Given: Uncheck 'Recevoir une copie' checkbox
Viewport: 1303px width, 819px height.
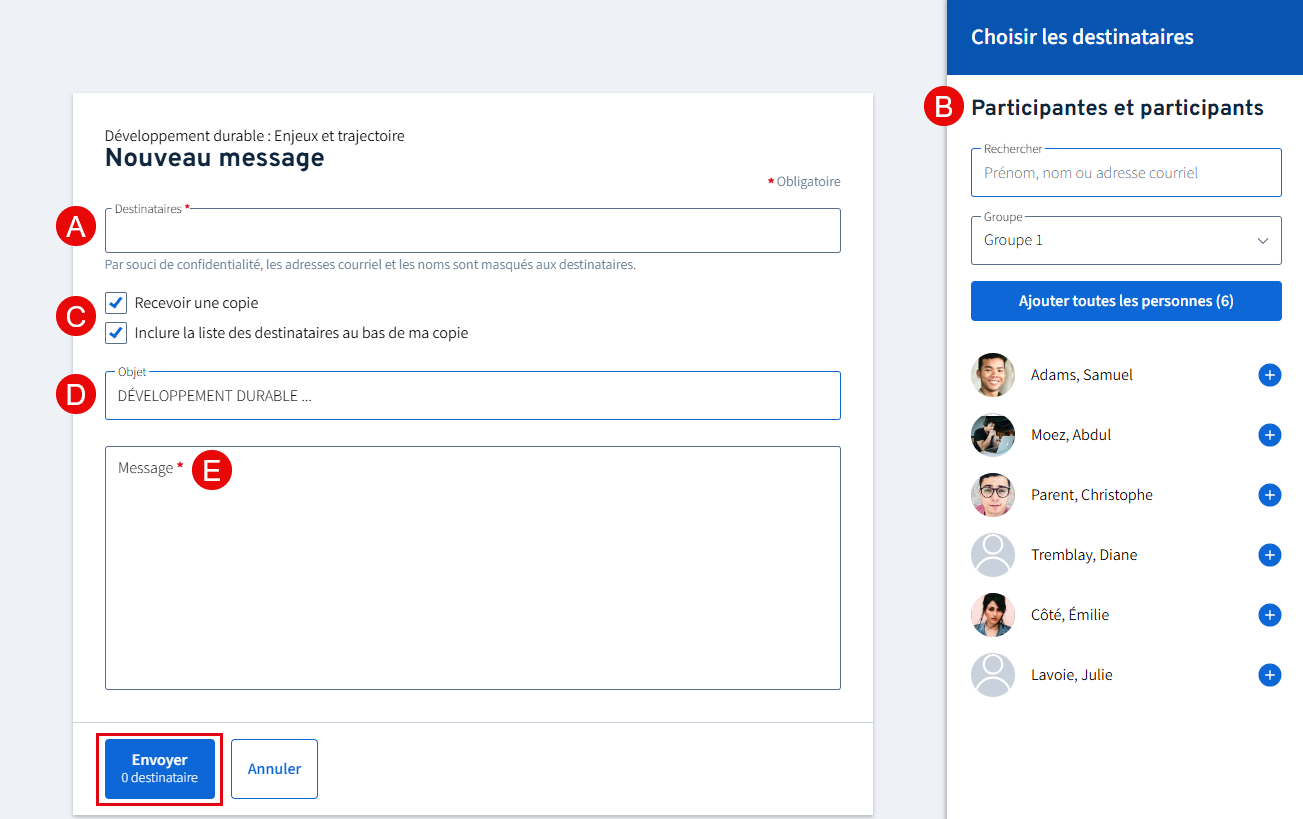Looking at the screenshot, I should click(x=116, y=303).
